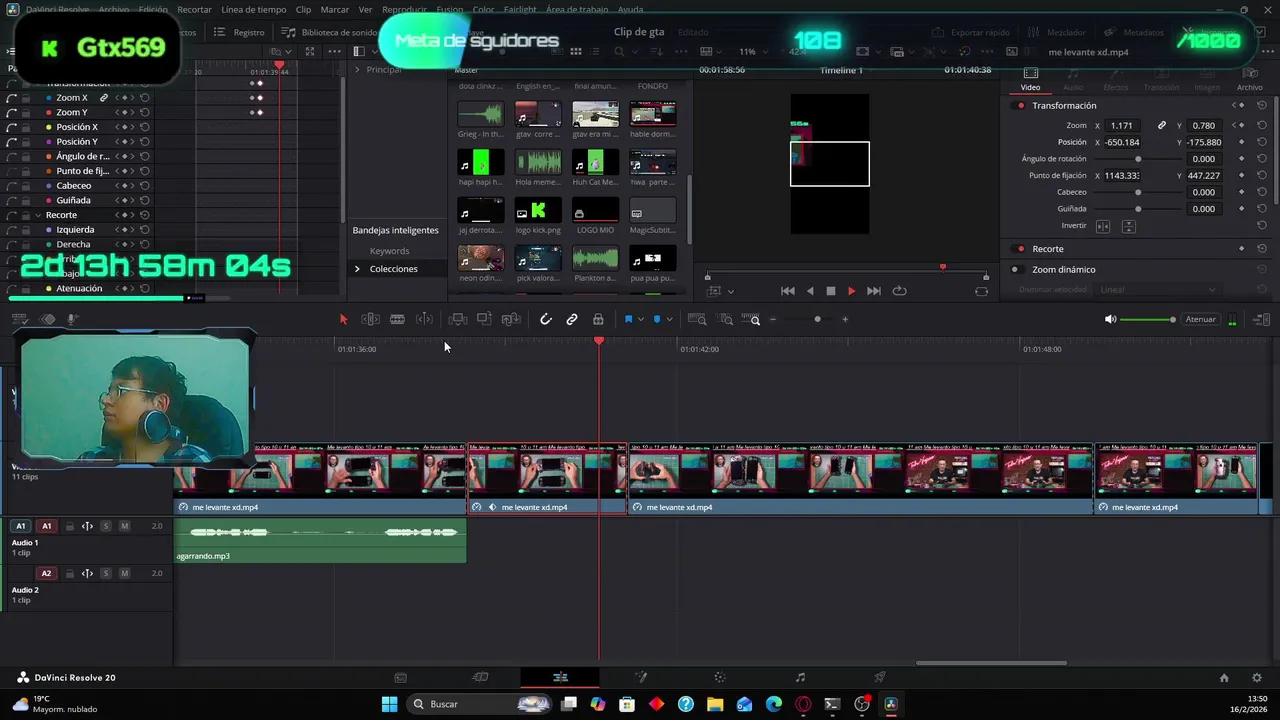Viewport: 1280px width, 720px height.
Task: Expand the Colecciones bin
Action: click(x=357, y=269)
